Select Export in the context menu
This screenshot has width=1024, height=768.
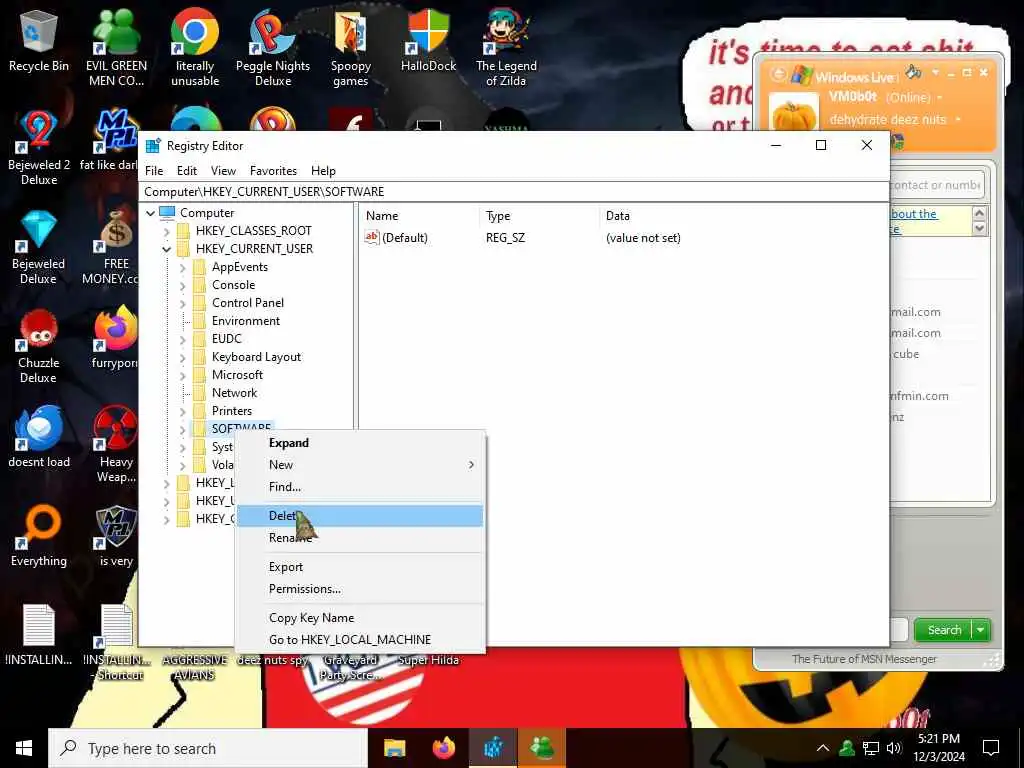coord(360,567)
